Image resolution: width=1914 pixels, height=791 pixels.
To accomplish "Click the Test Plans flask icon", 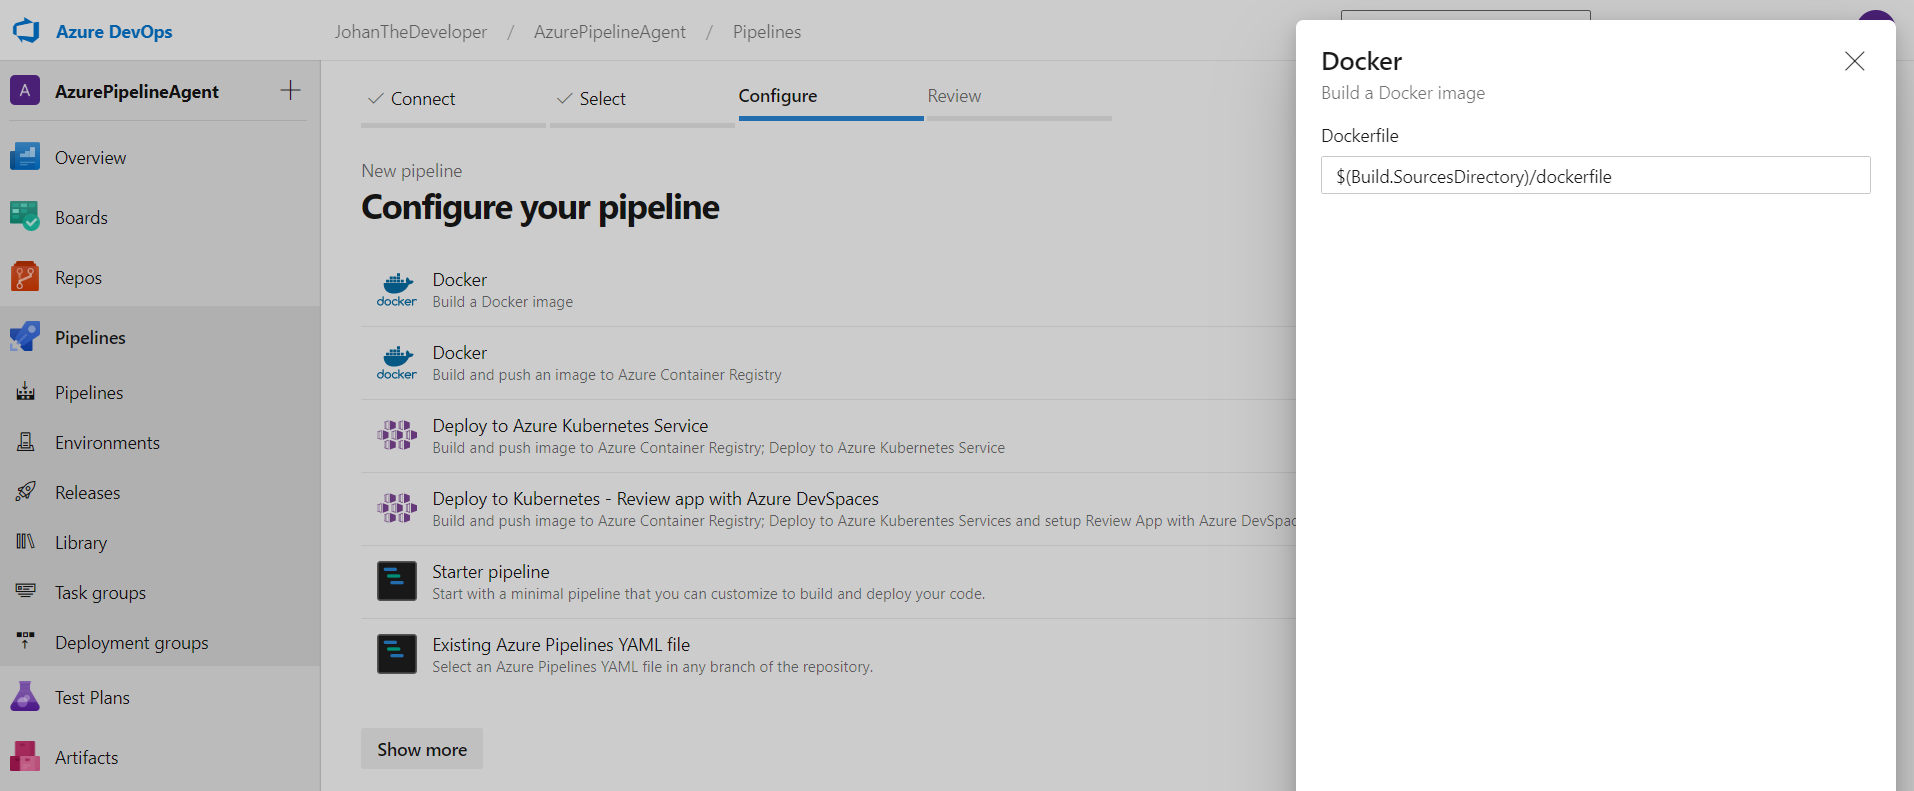I will [25, 697].
